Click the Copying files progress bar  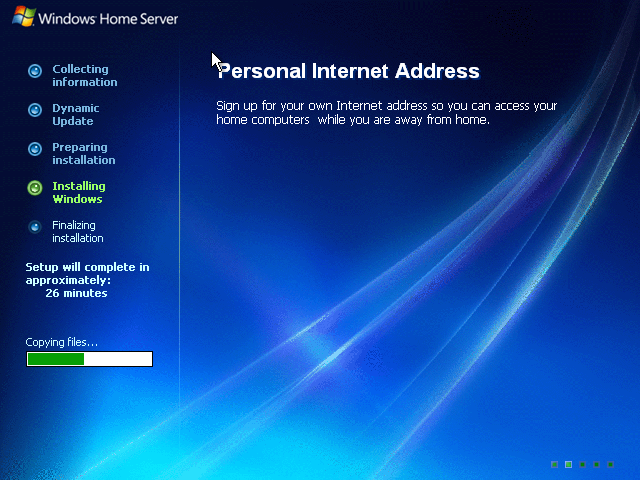pyautogui.click(x=89, y=359)
